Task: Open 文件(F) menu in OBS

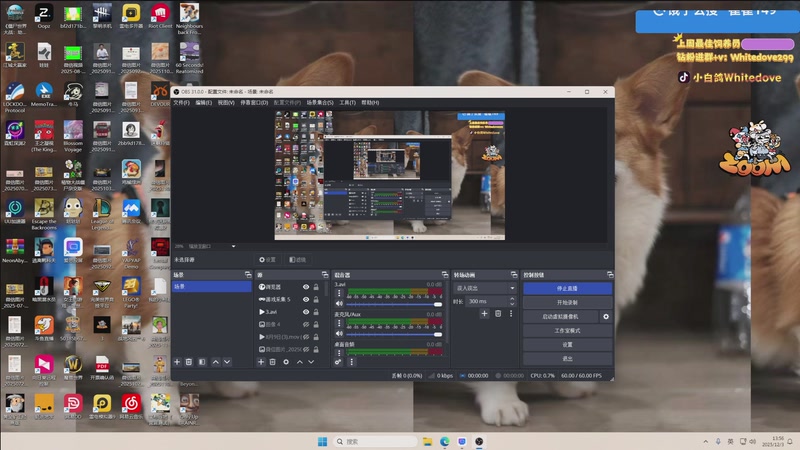Action: (181, 103)
